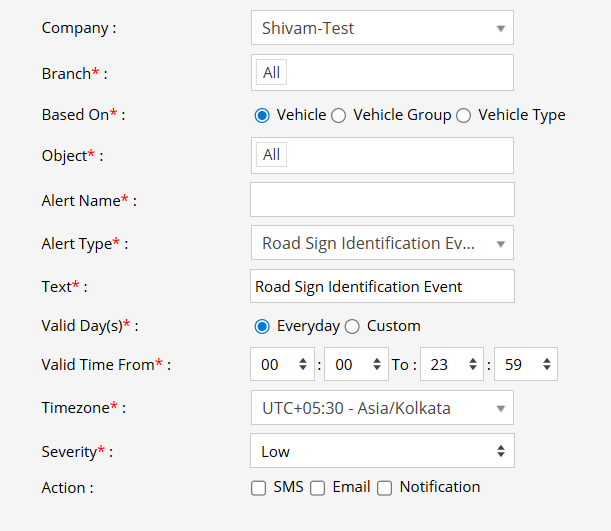Select the Everyday valid days option
This screenshot has width=611, height=531.
pyautogui.click(x=263, y=326)
